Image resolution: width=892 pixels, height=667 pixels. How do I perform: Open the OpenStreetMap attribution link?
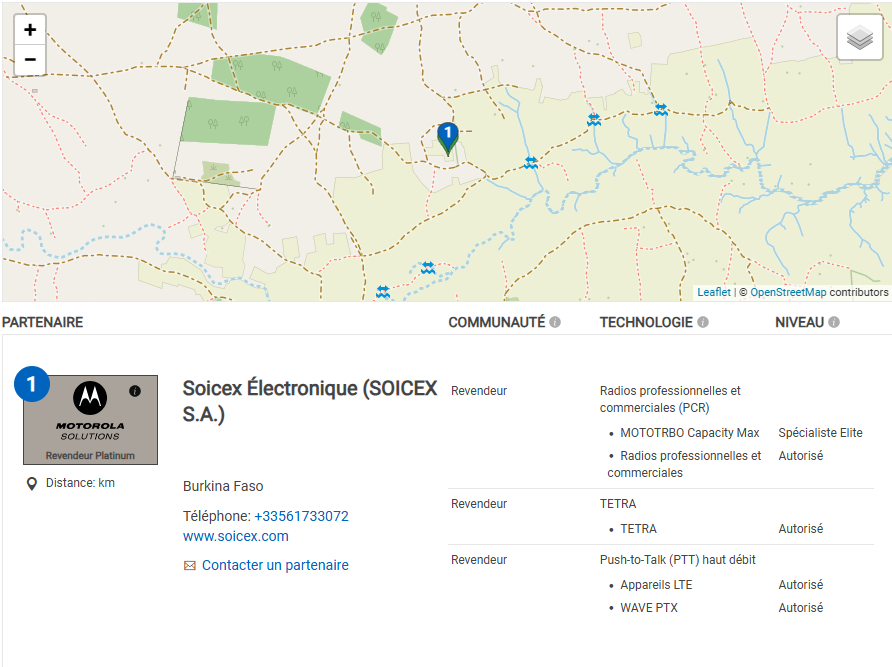pyautogui.click(x=788, y=292)
